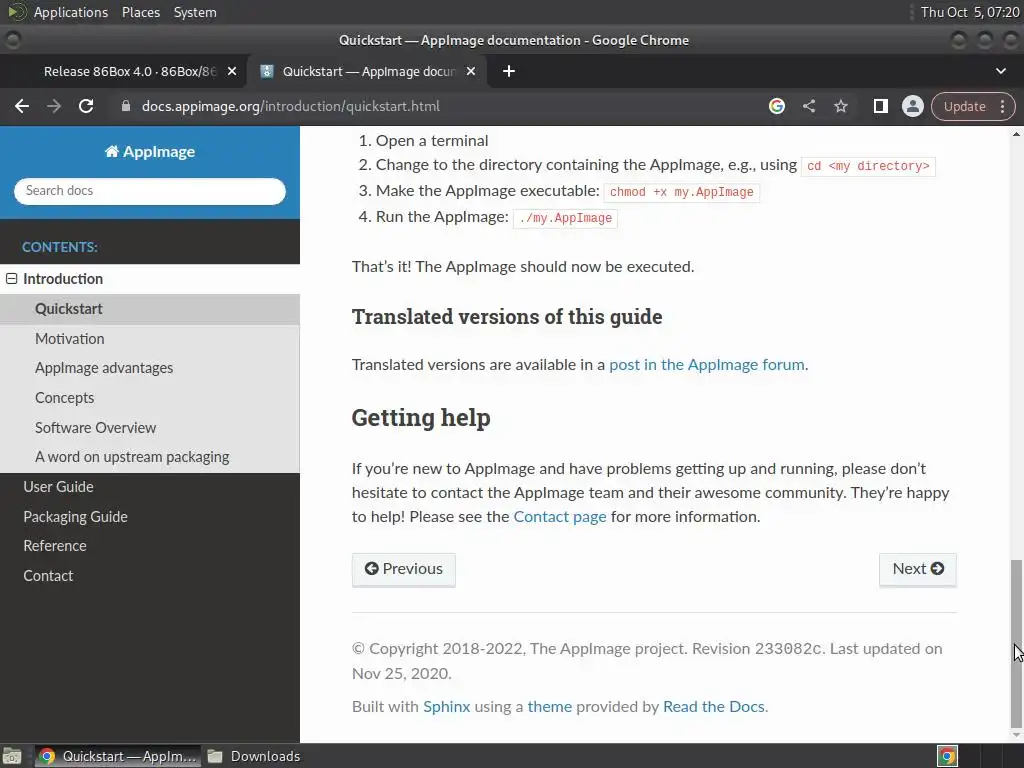
Task: Collapse the Introduction section
Action: tap(12, 279)
